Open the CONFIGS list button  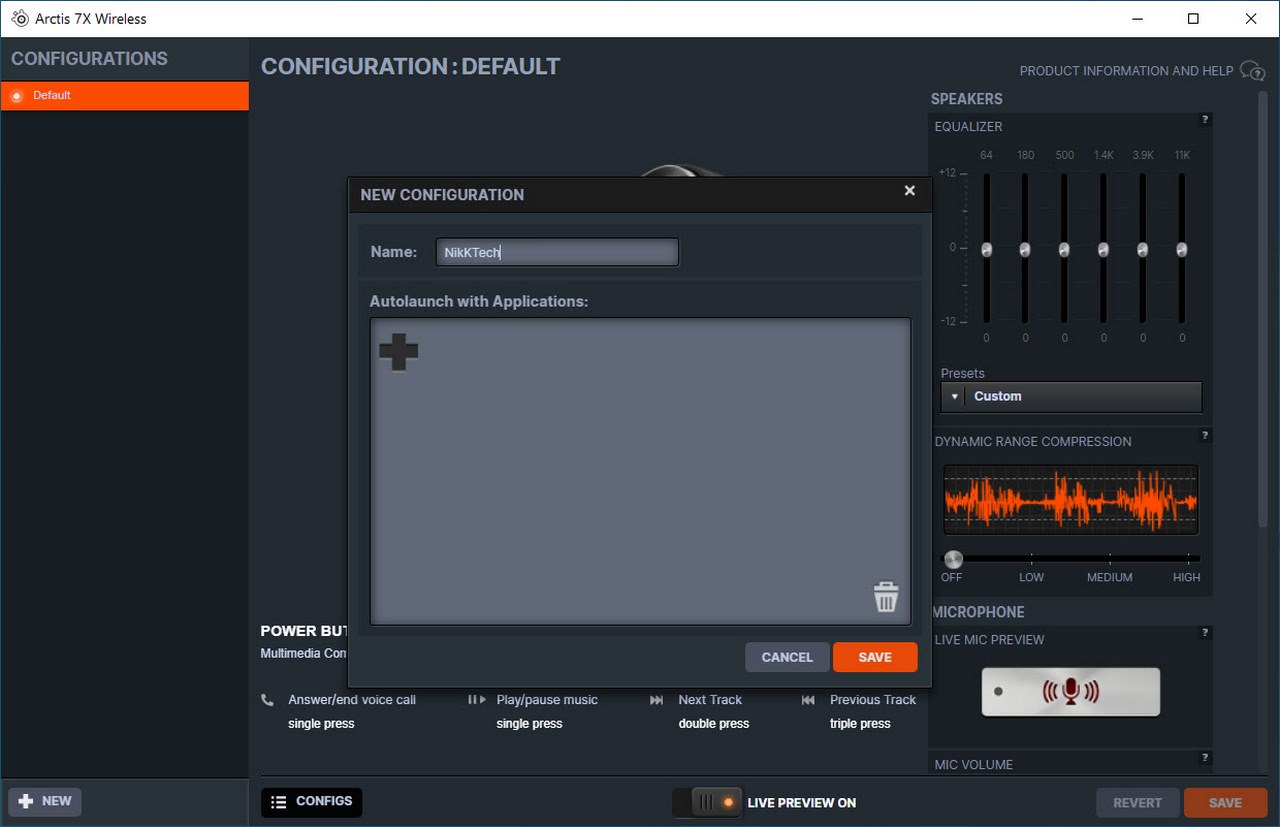tap(312, 802)
